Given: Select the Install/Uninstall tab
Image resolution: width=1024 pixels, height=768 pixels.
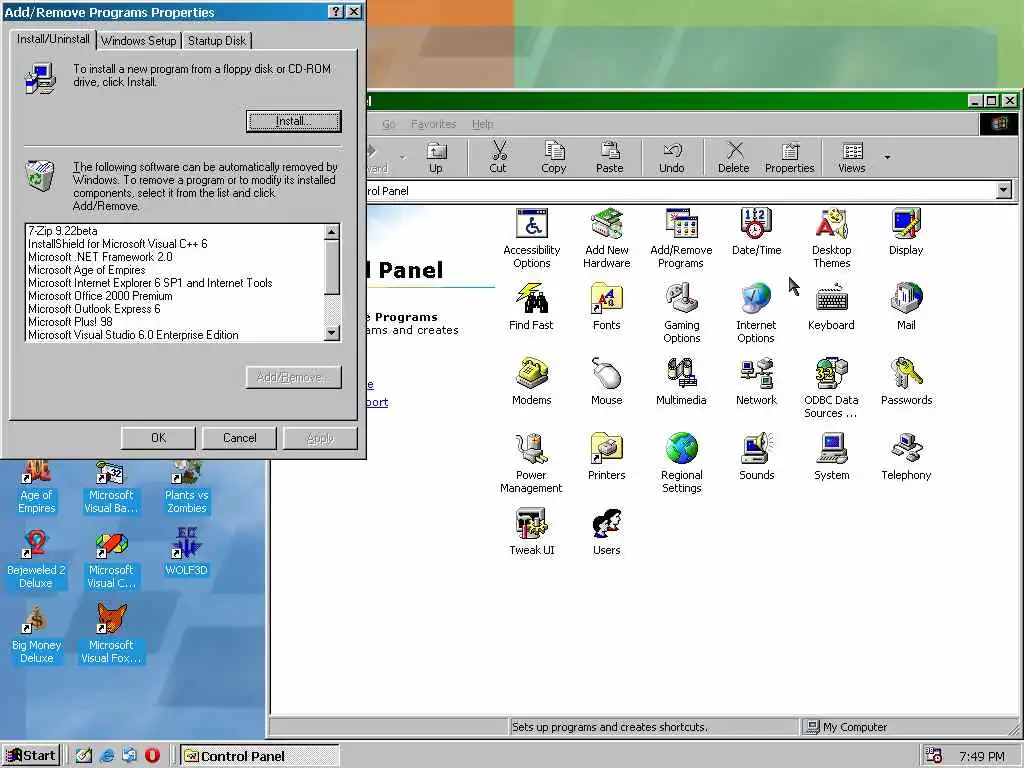Looking at the screenshot, I should [53, 39].
